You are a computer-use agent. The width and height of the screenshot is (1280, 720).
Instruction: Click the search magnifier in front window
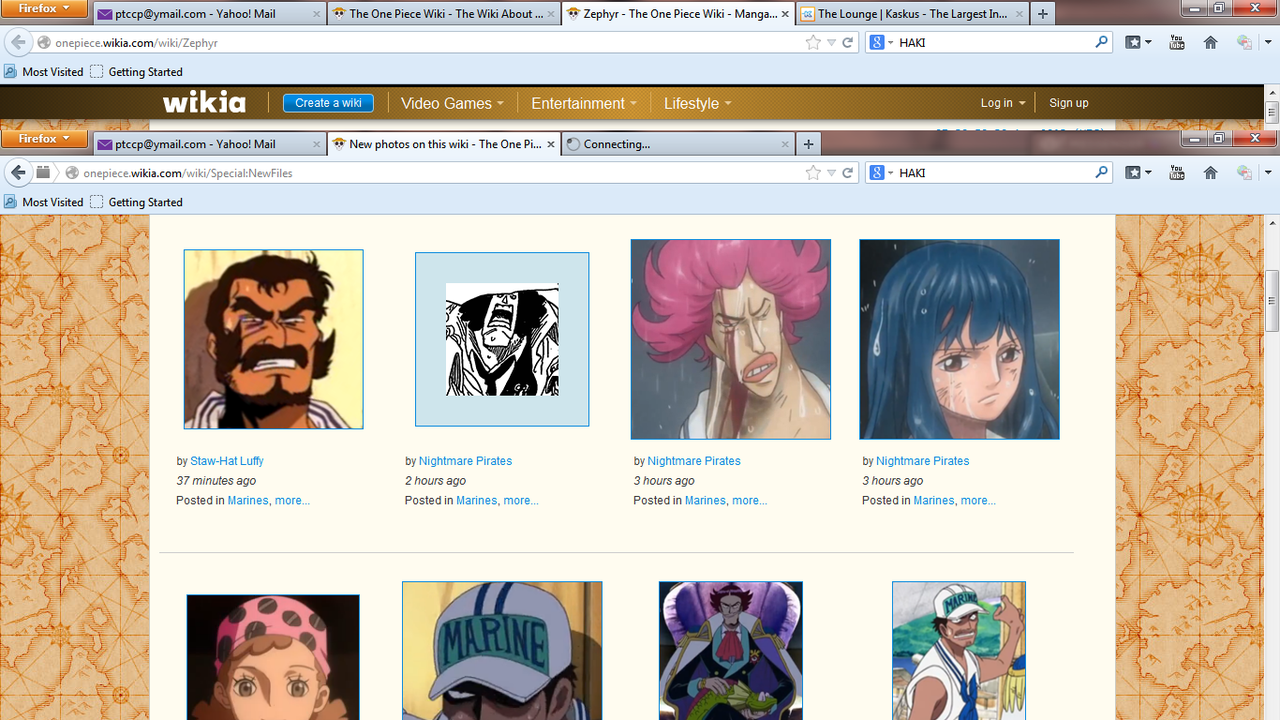point(1101,172)
